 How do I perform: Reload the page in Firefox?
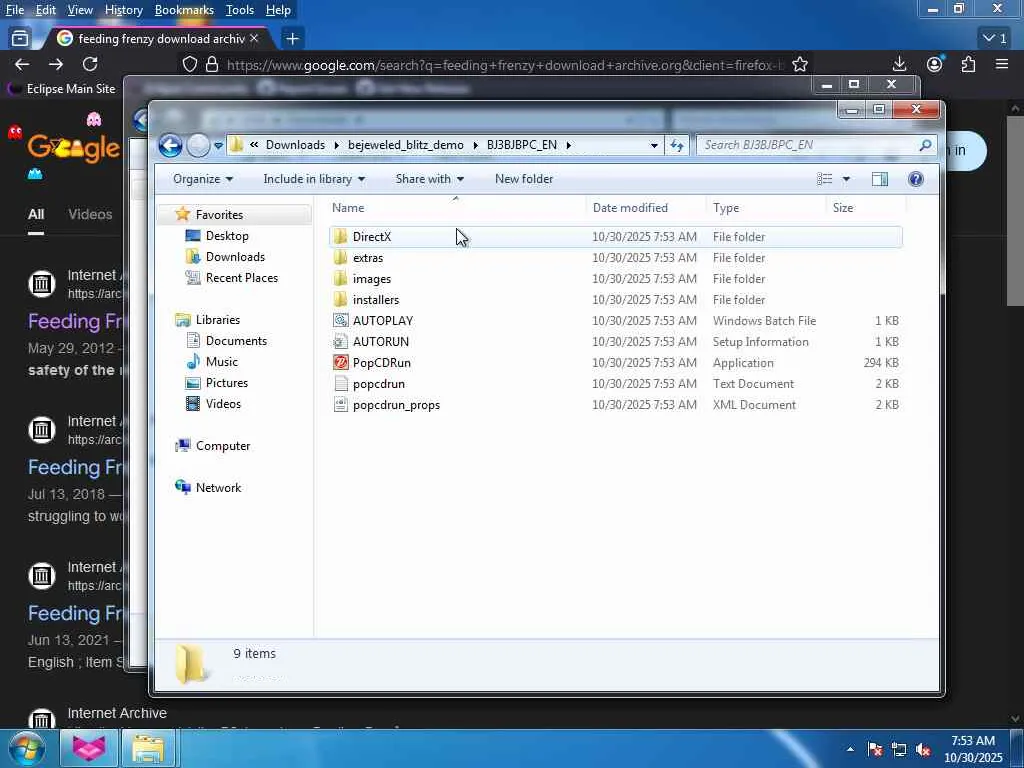[90, 64]
